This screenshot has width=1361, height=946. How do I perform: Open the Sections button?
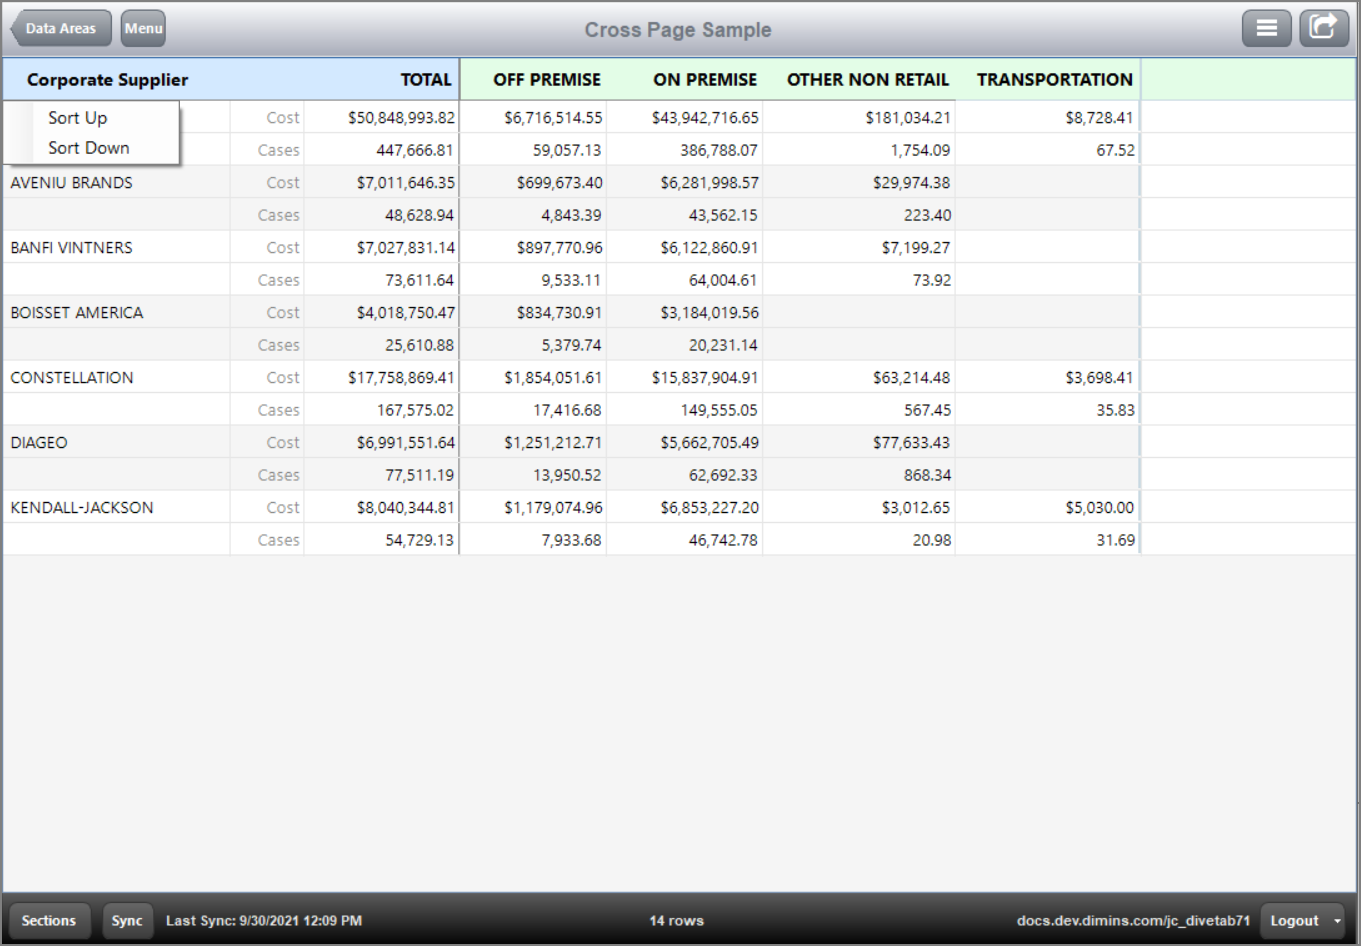(x=48, y=921)
